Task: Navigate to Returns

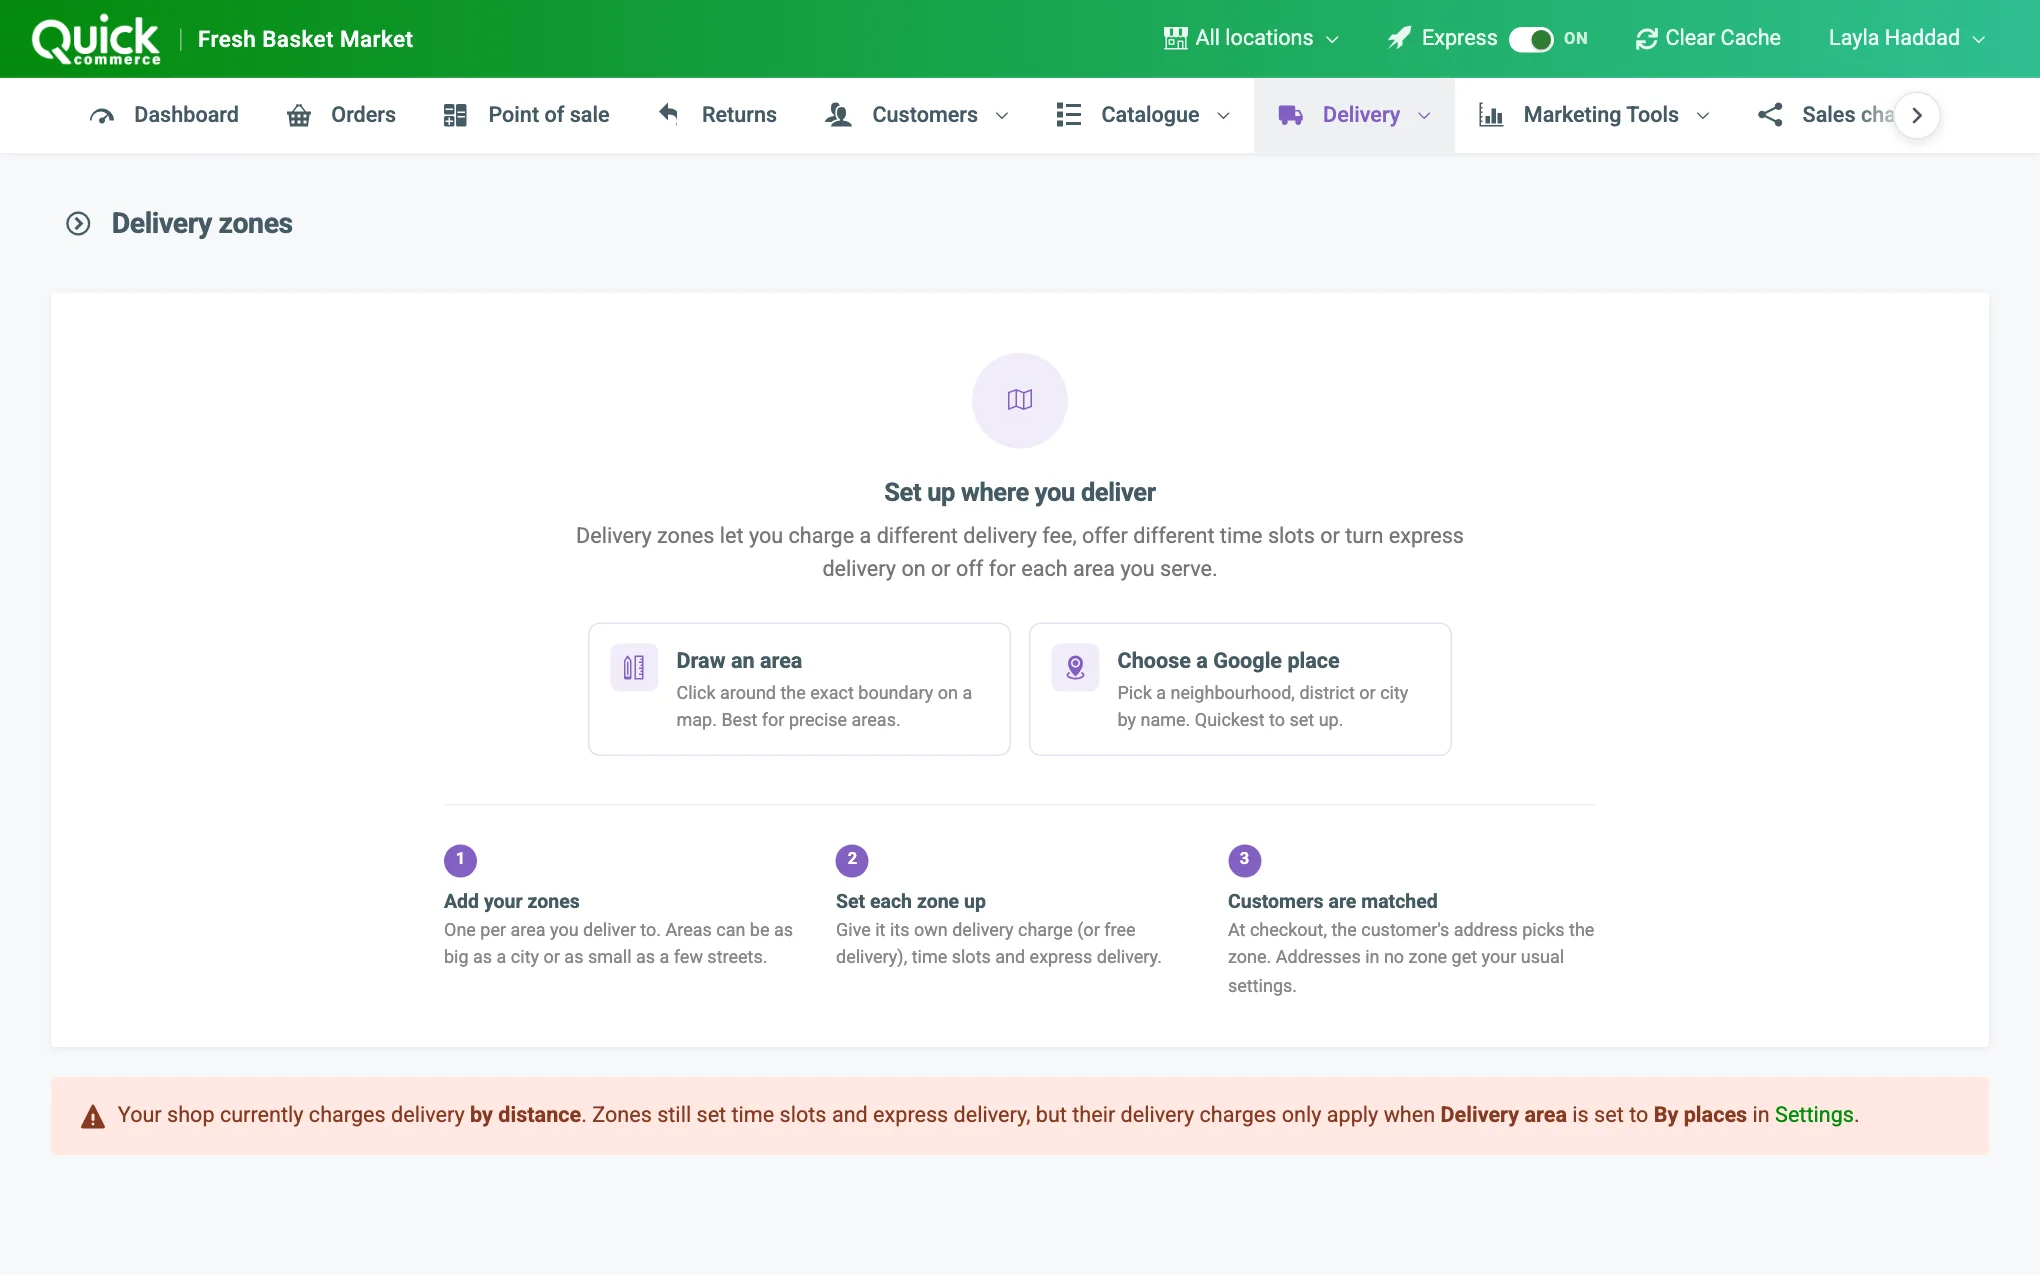Action: point(717,115)
